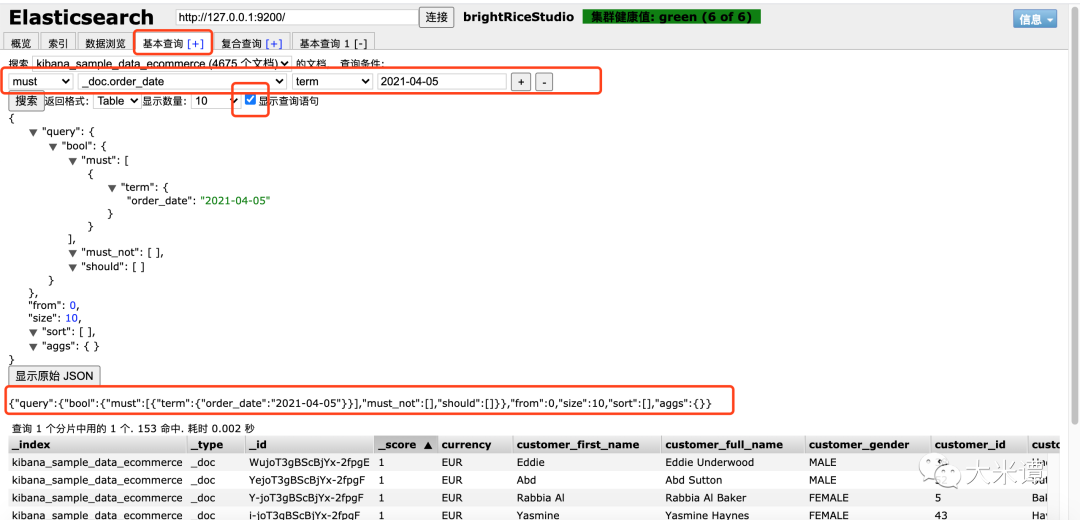
Task: Sort by _score column header
Action: pos(406,445)
